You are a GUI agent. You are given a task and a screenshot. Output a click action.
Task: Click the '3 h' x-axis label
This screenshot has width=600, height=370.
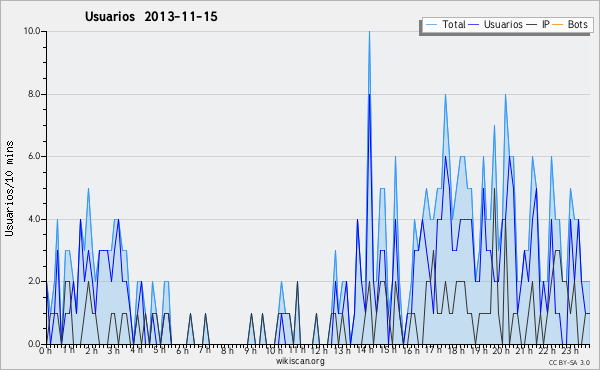(x=113, y=351)
